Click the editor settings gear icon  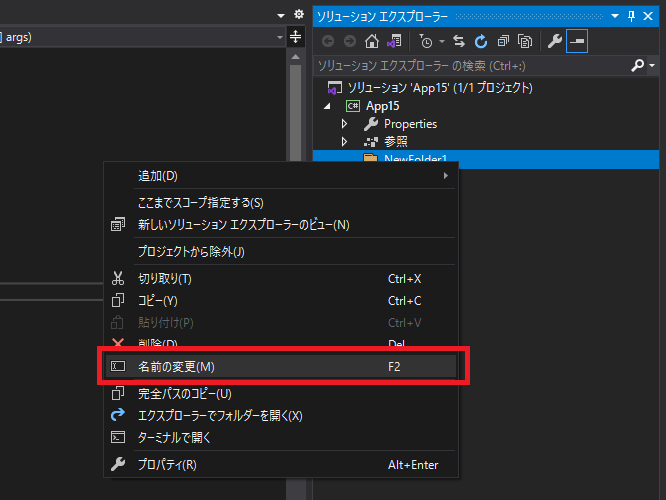tap(298, 16)
